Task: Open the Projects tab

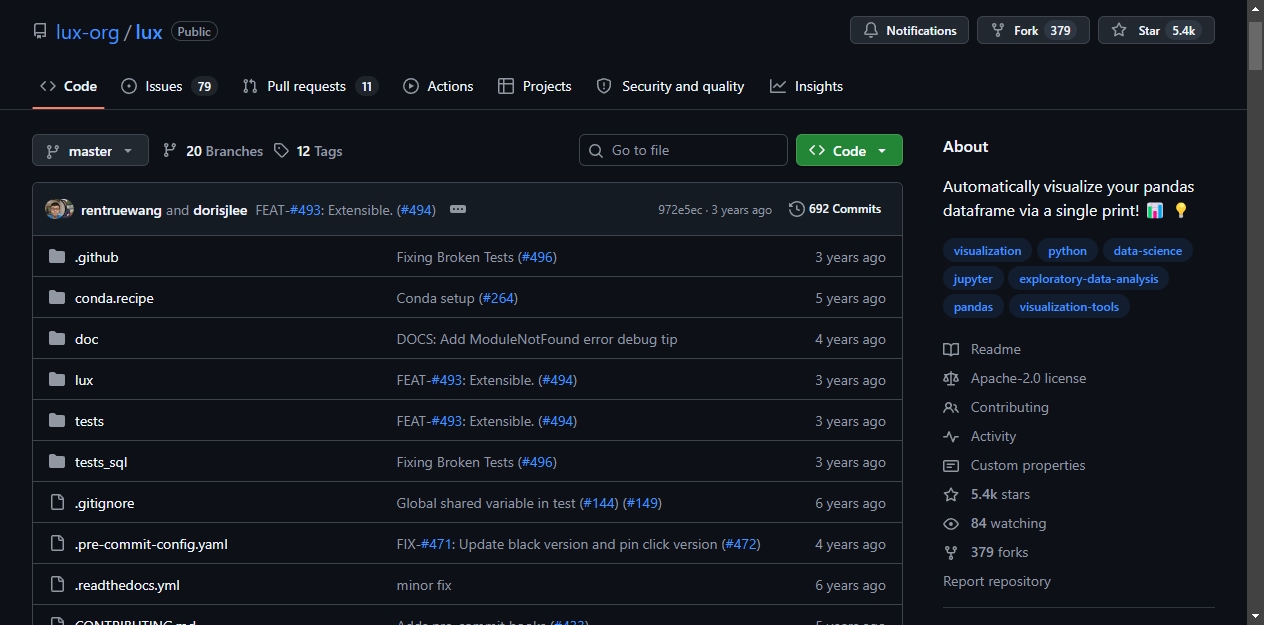Action: pos(535,86)
